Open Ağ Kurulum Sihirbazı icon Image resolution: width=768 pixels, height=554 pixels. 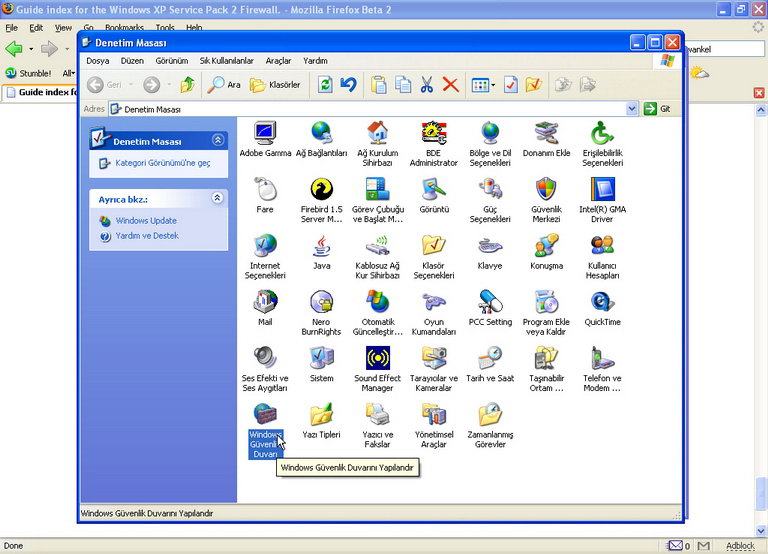coord(378,134)
